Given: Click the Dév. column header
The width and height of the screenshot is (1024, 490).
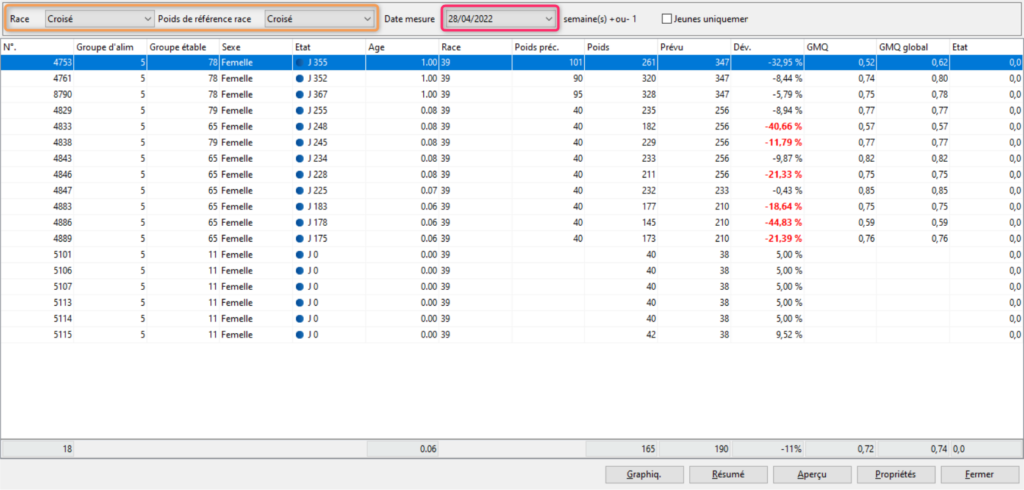Looking at the screenshot, I should click(766, 46).
